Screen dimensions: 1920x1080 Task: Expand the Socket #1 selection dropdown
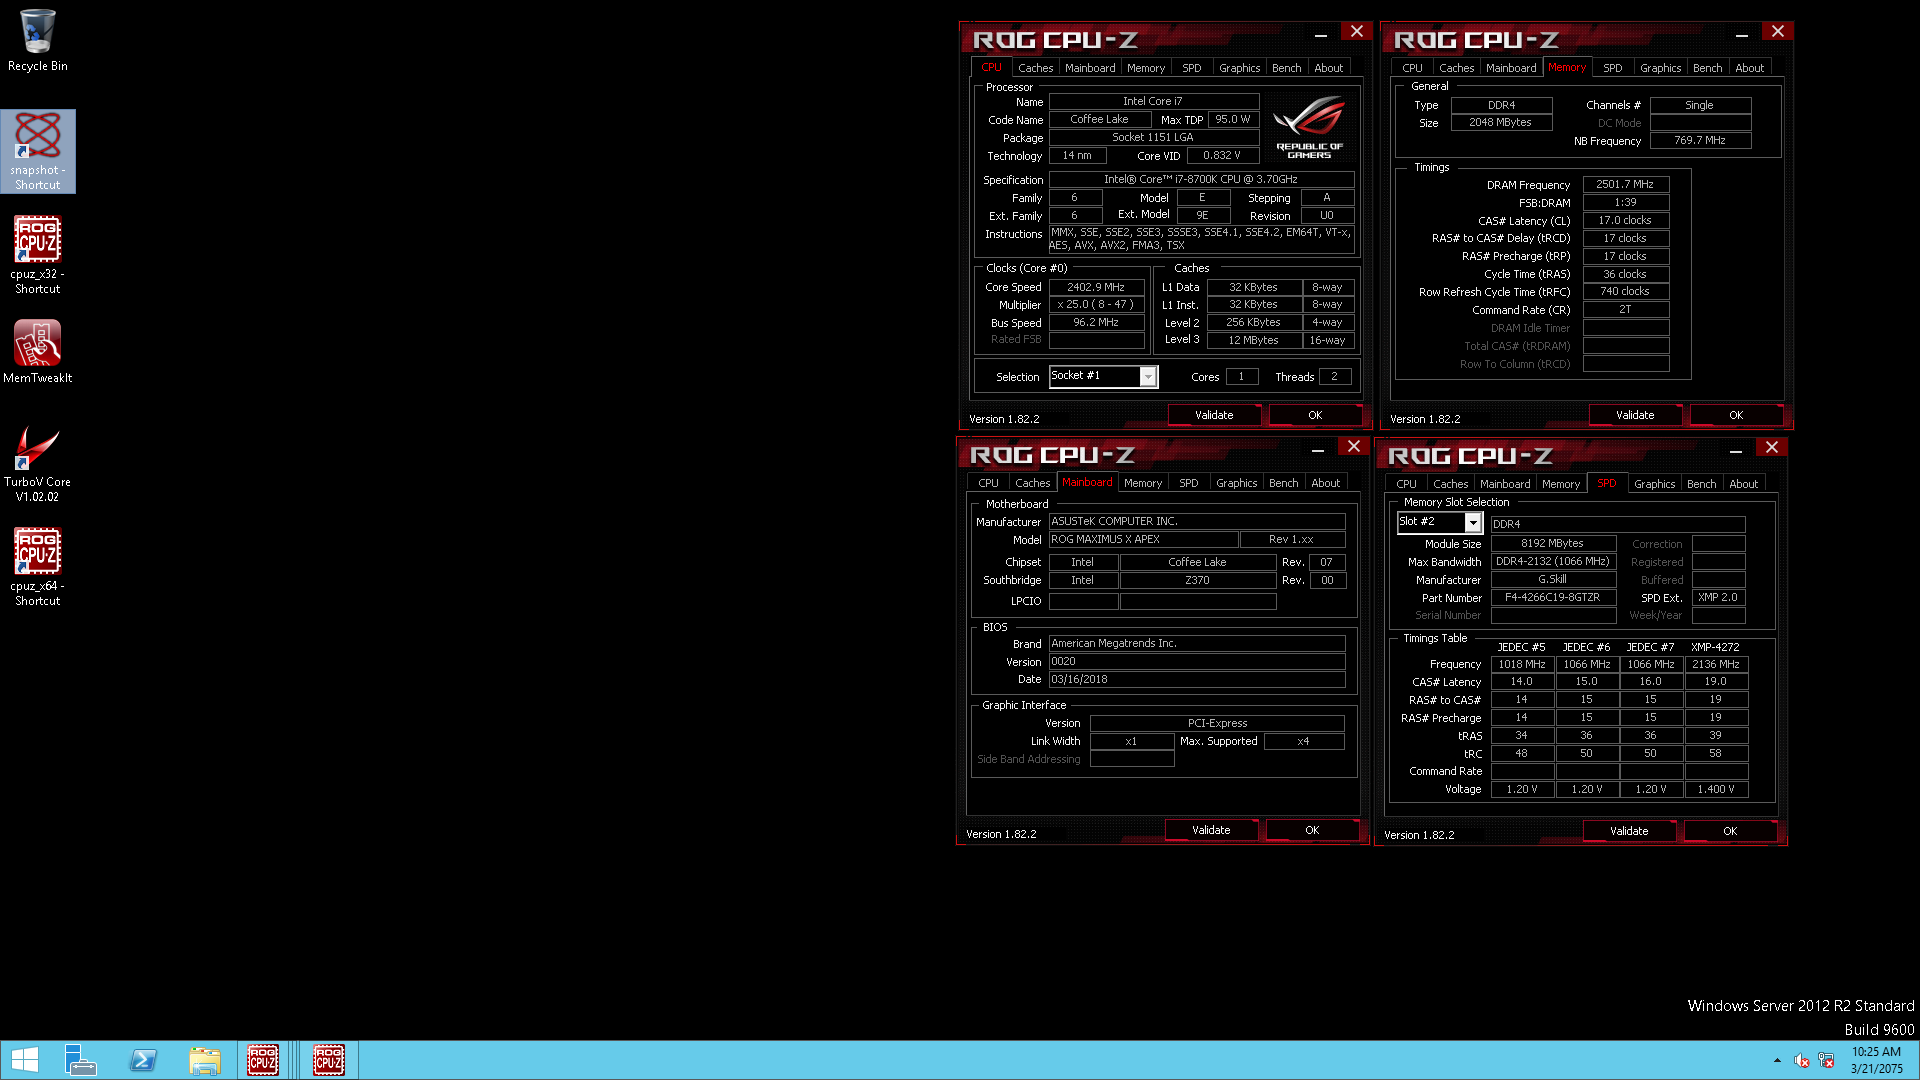coord(1148,376)
